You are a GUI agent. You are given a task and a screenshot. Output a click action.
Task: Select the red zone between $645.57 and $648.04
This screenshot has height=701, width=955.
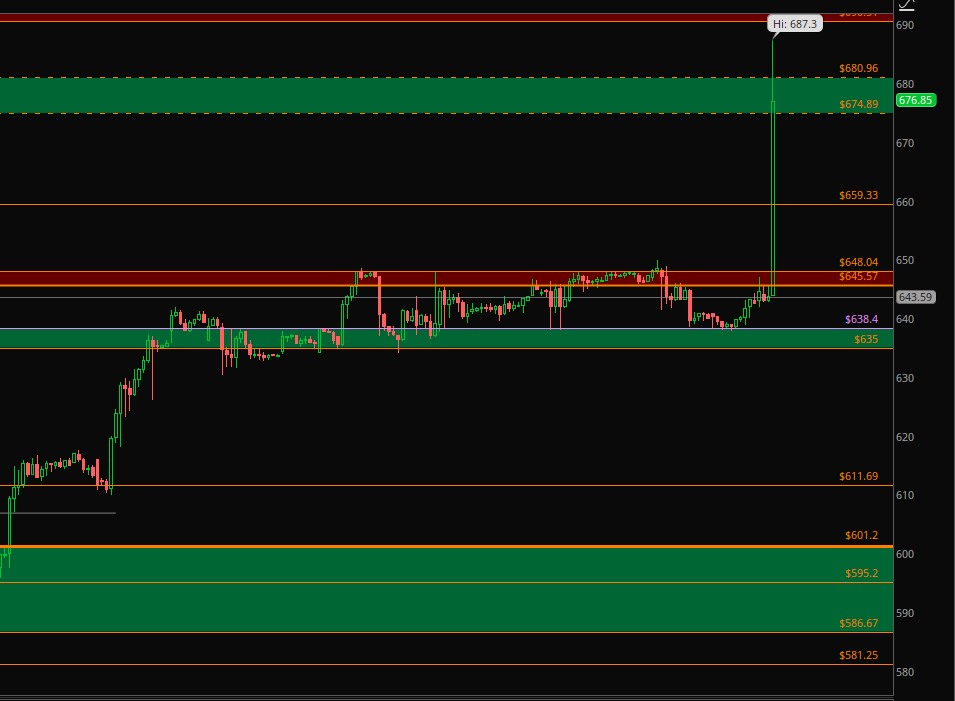coord(446,279)
